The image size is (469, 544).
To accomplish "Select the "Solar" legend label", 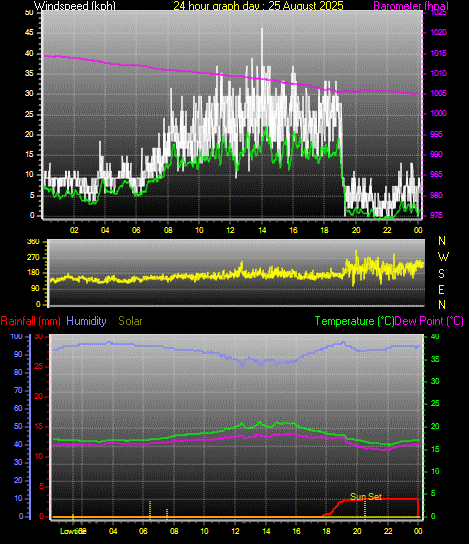I will pos(130,321).
